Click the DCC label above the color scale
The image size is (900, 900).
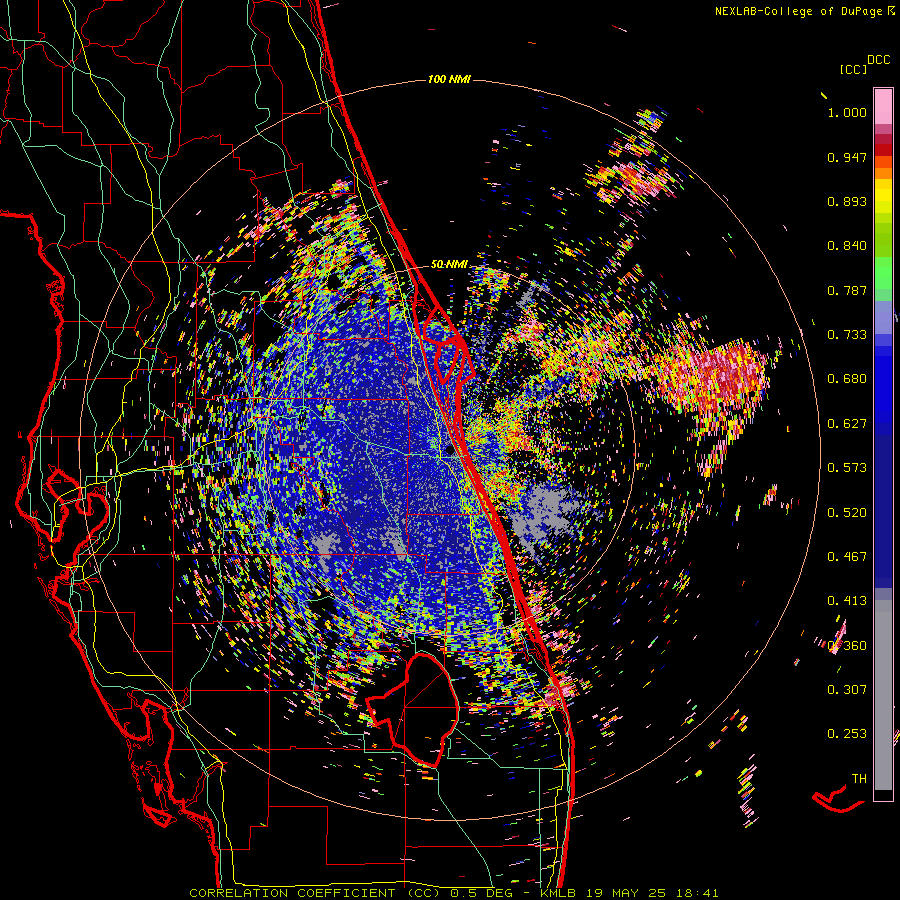(878, 60)
